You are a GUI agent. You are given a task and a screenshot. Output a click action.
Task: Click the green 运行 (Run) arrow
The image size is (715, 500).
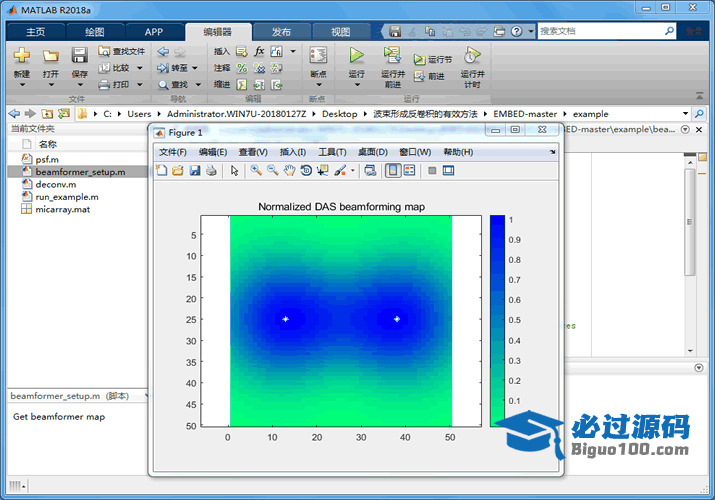pos(356,55)
